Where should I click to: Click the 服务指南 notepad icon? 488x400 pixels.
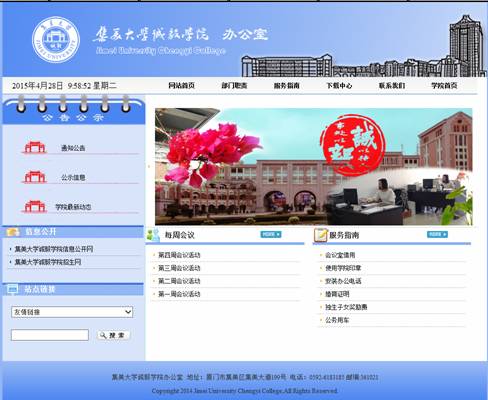point(320,235)
